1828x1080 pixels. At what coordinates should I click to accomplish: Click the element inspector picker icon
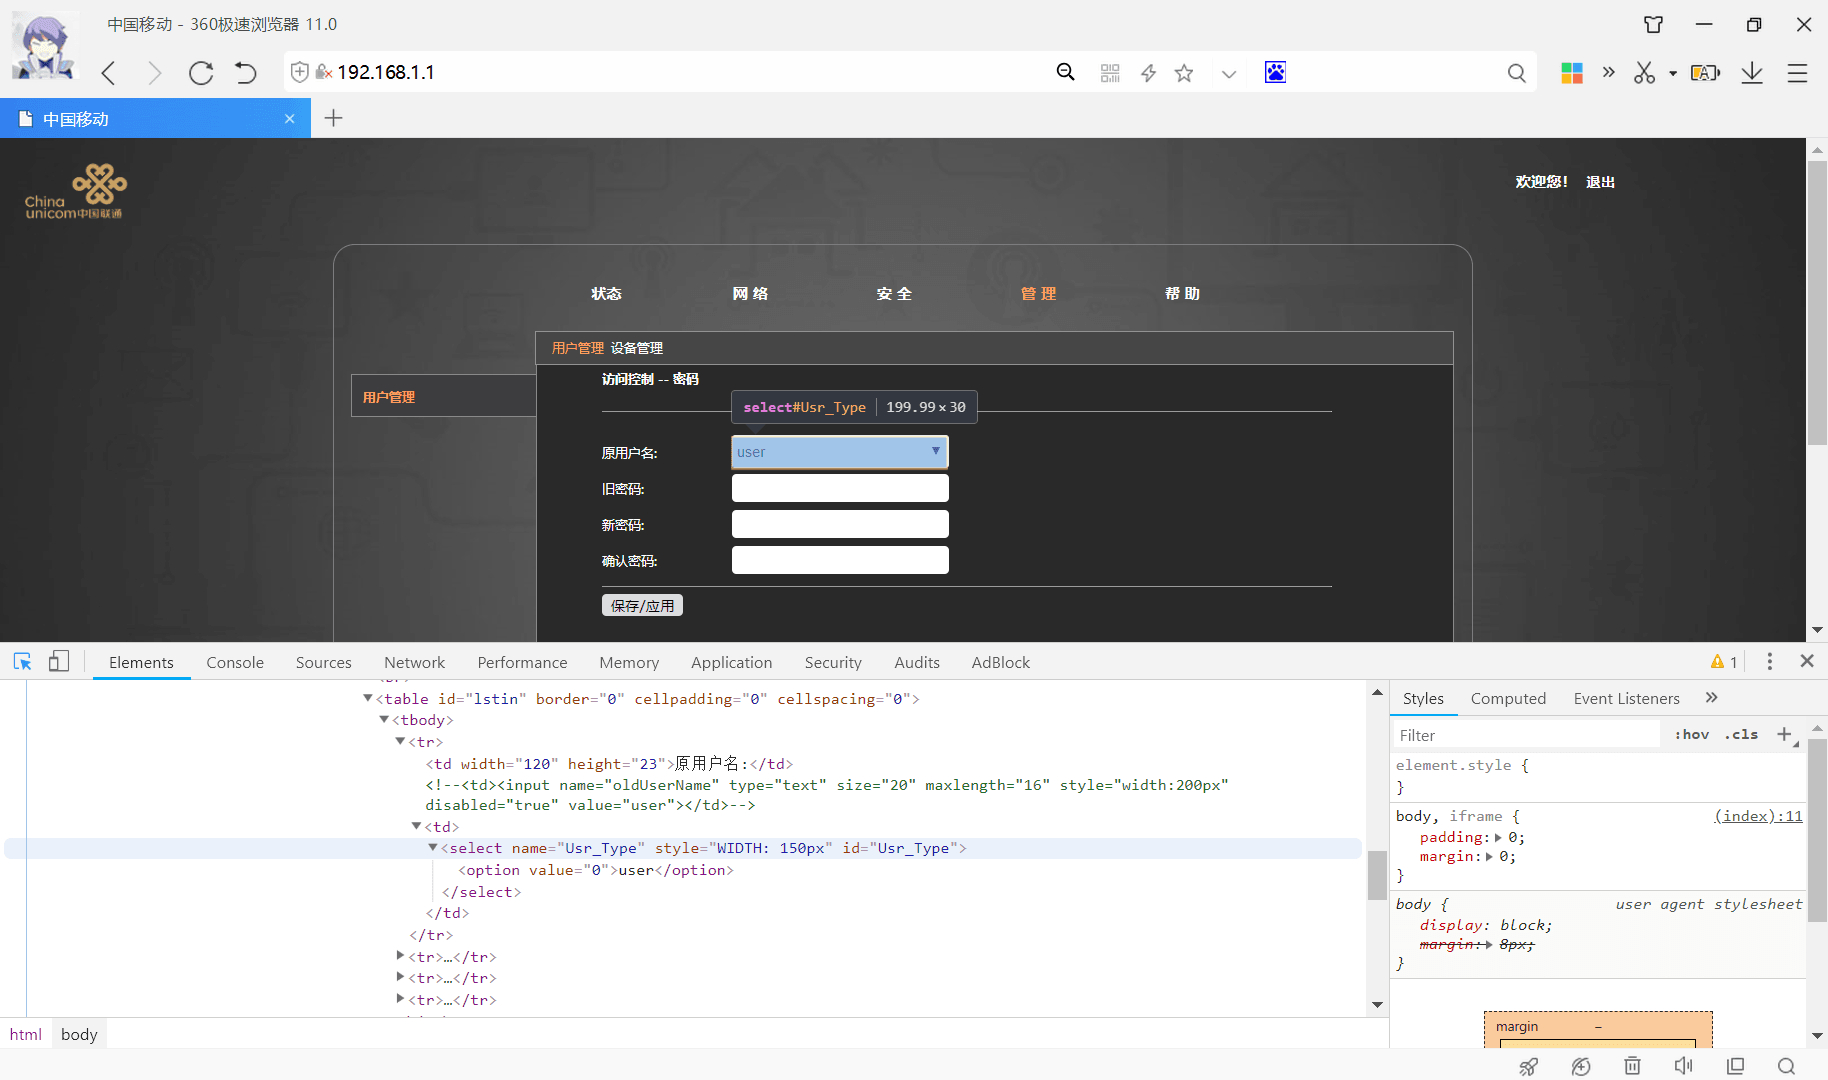(x=22, y=662)
